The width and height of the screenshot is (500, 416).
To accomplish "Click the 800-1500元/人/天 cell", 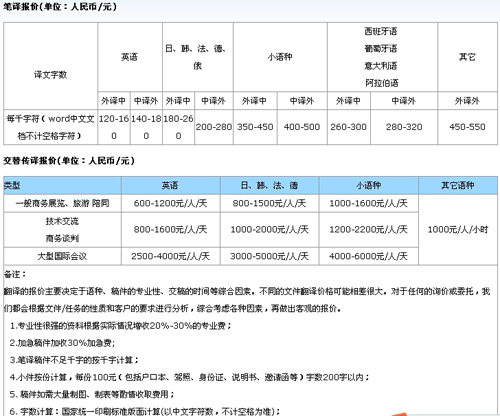I will click(x=269, y=203).
